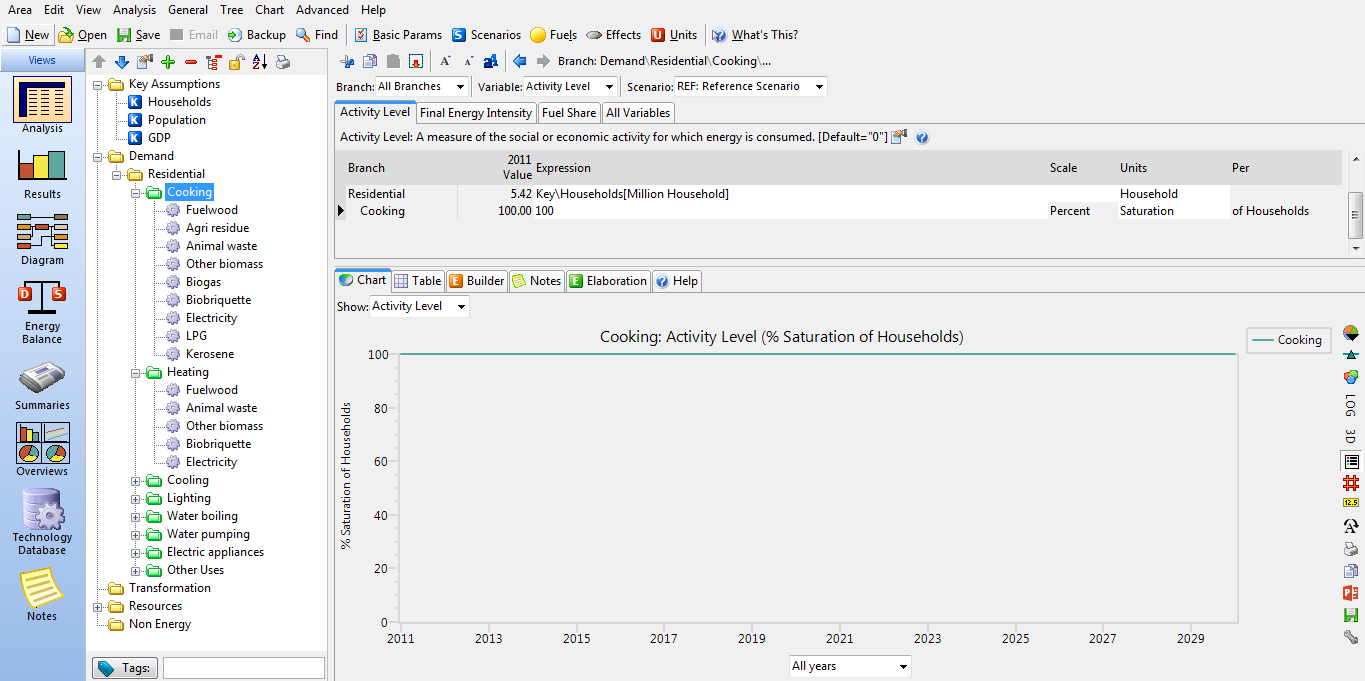This screenshot has width=1365, height=681.
Task: Open the Scenario dropdown
Action: 751,87
